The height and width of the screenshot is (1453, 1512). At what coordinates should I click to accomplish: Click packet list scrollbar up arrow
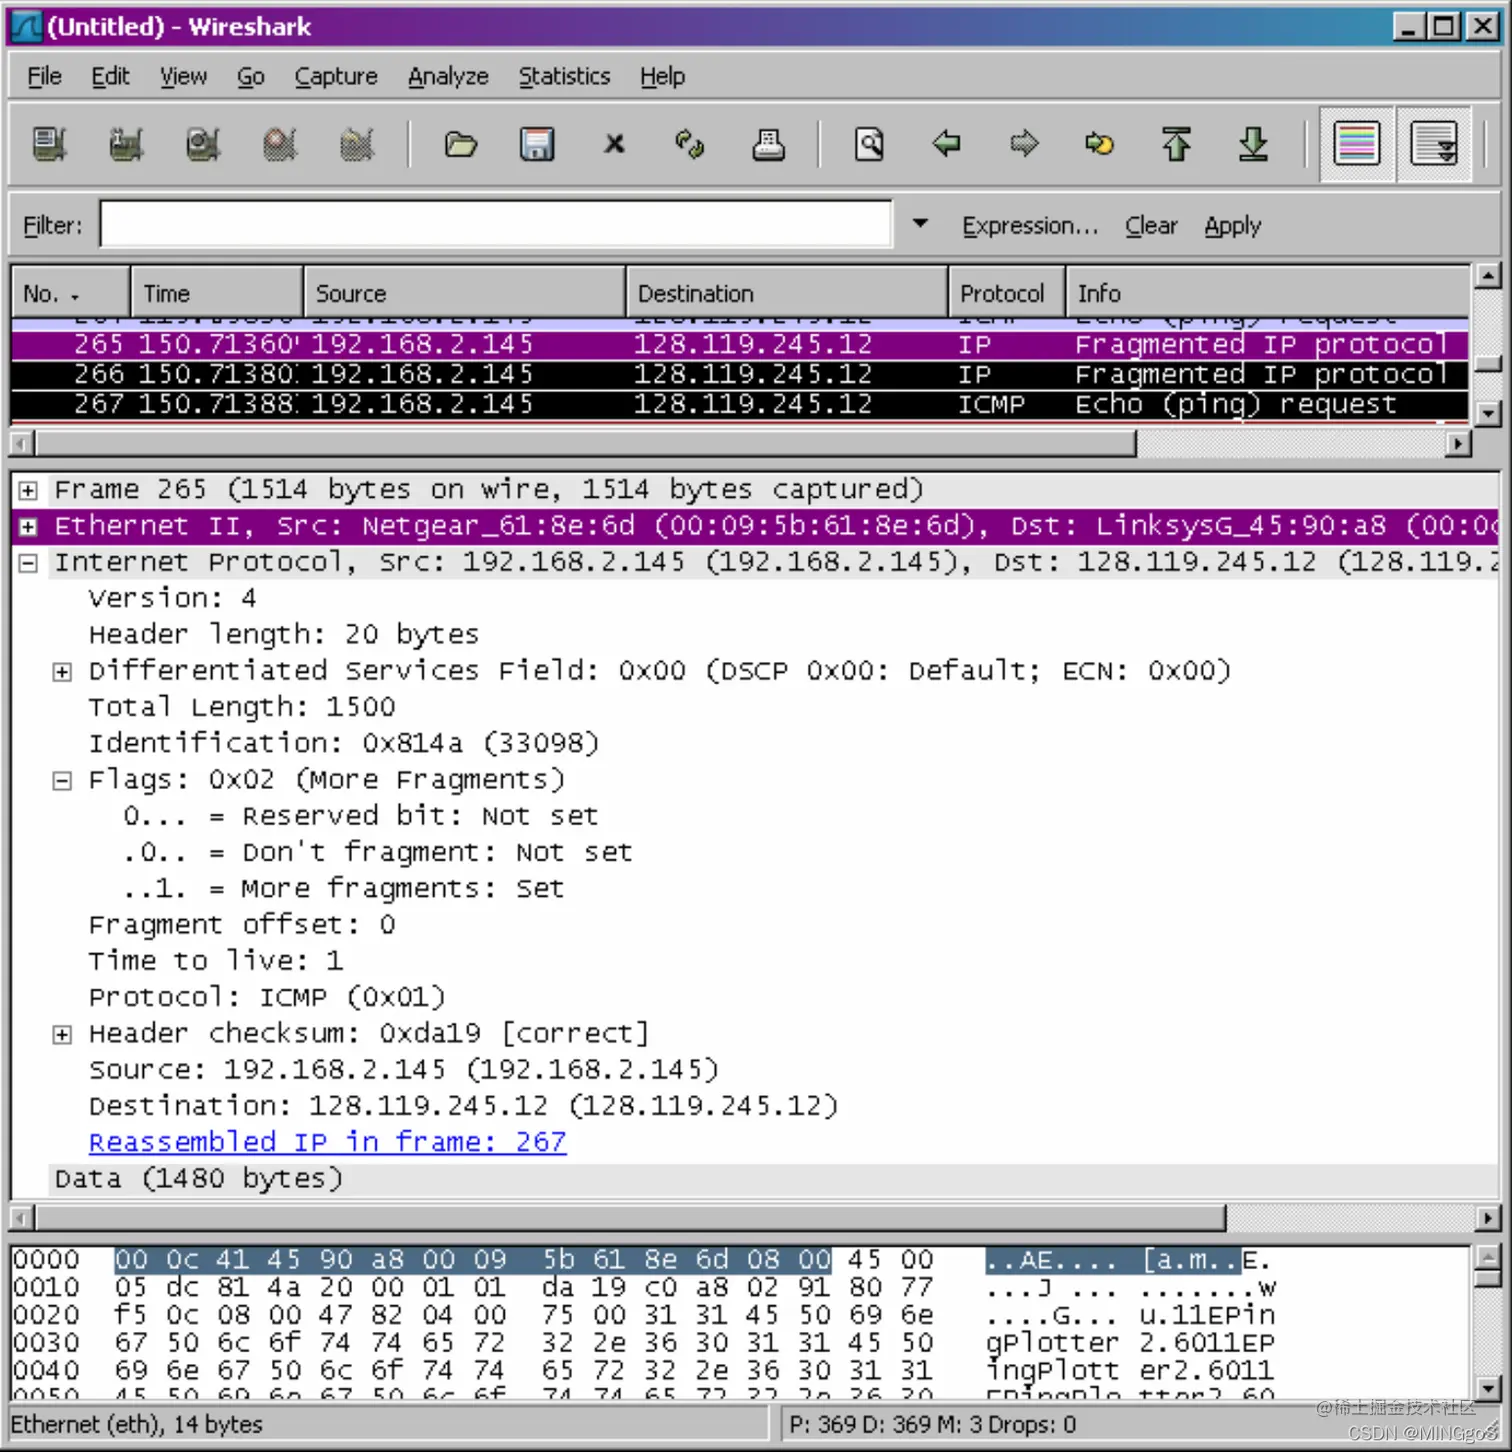1487,276
